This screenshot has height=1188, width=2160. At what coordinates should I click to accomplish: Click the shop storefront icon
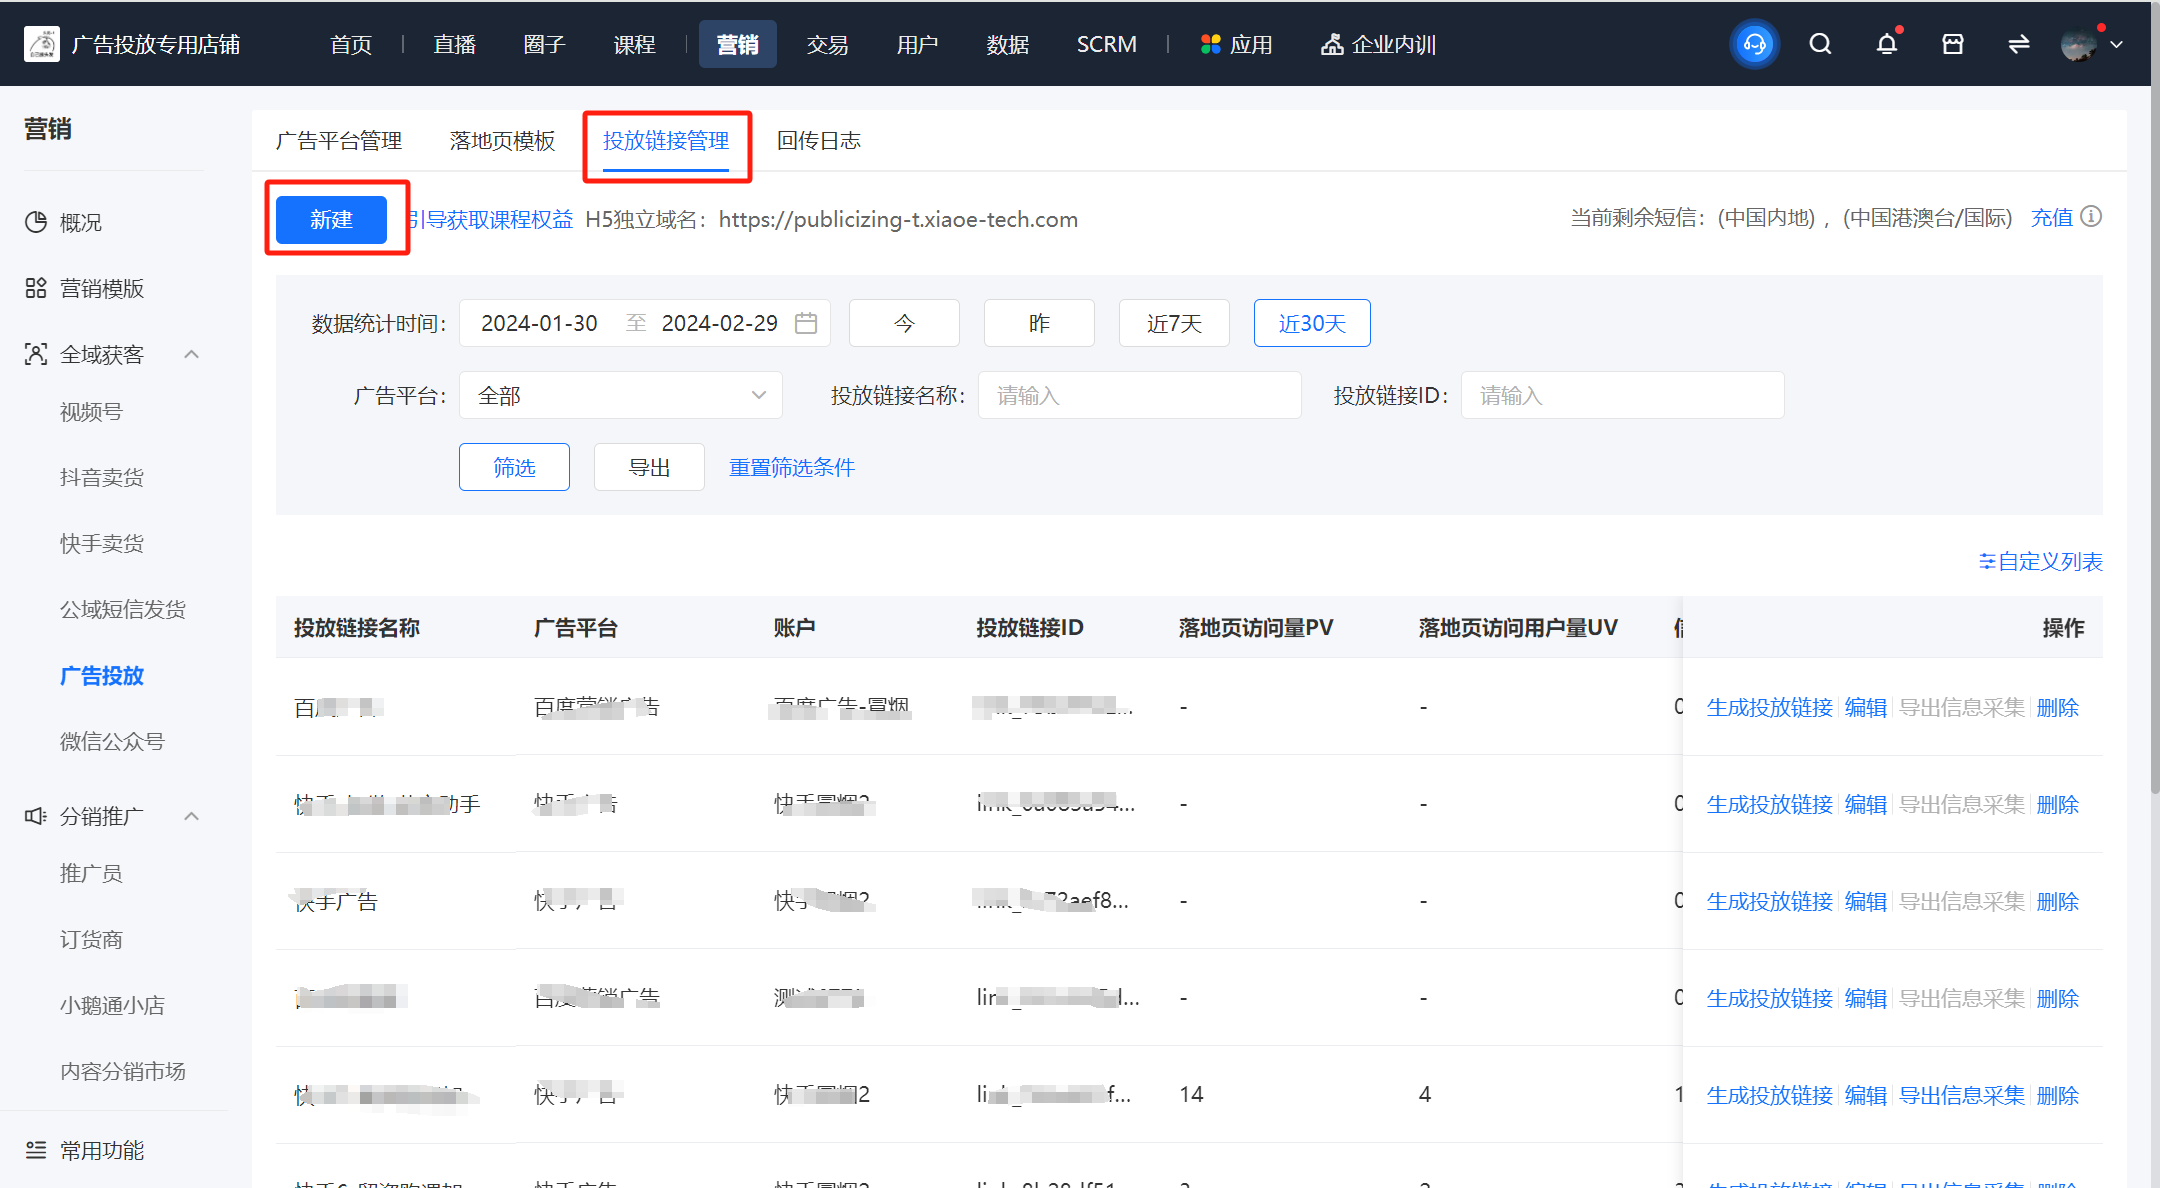pos(1952,44)
